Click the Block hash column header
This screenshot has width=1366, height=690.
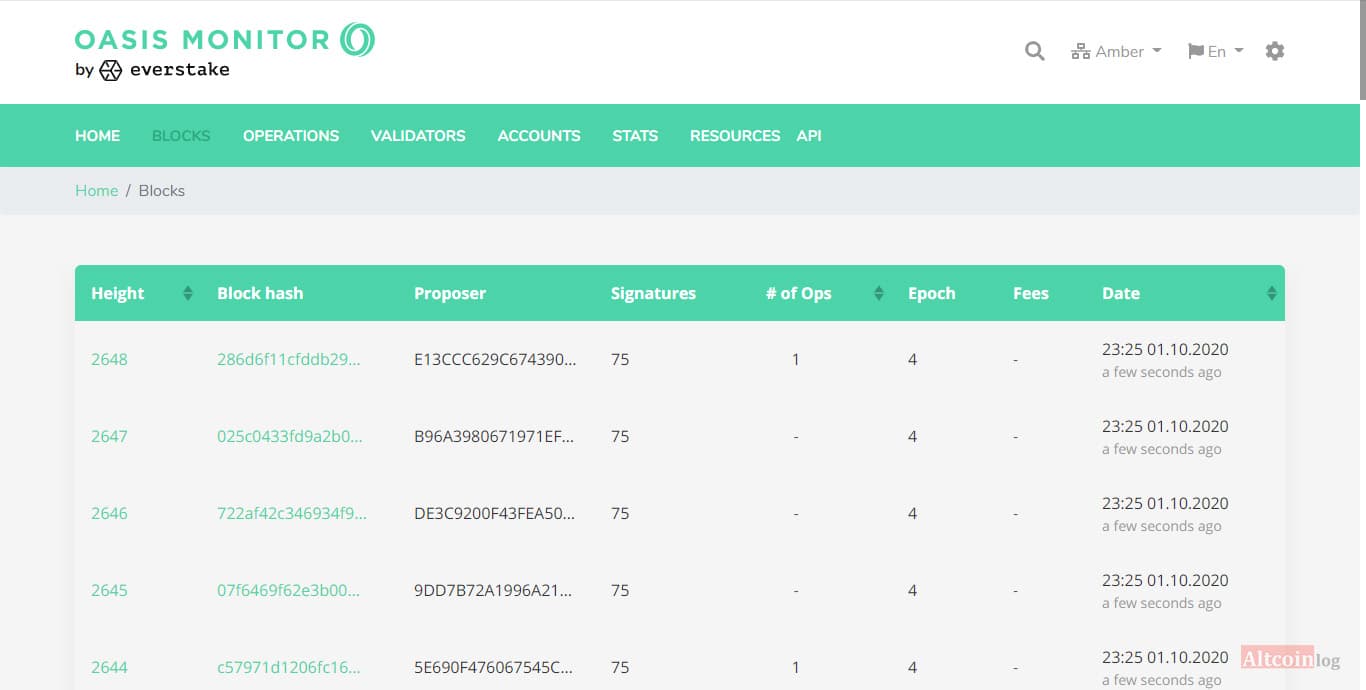pos(260,293)
